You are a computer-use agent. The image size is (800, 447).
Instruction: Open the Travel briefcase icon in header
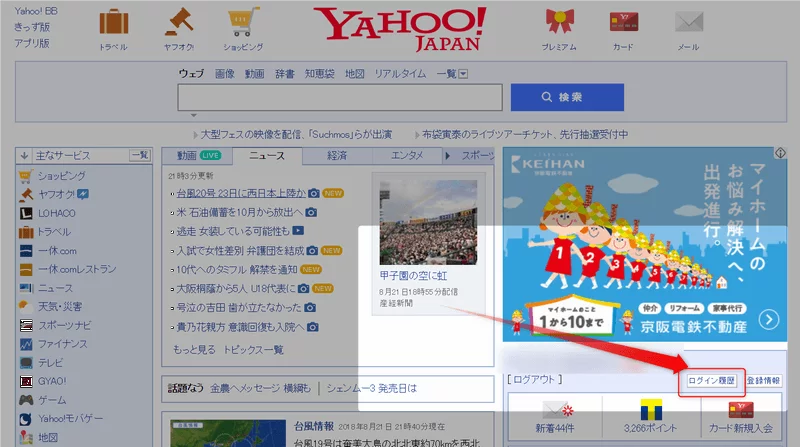pyautogui.click(x=113, y=22)
